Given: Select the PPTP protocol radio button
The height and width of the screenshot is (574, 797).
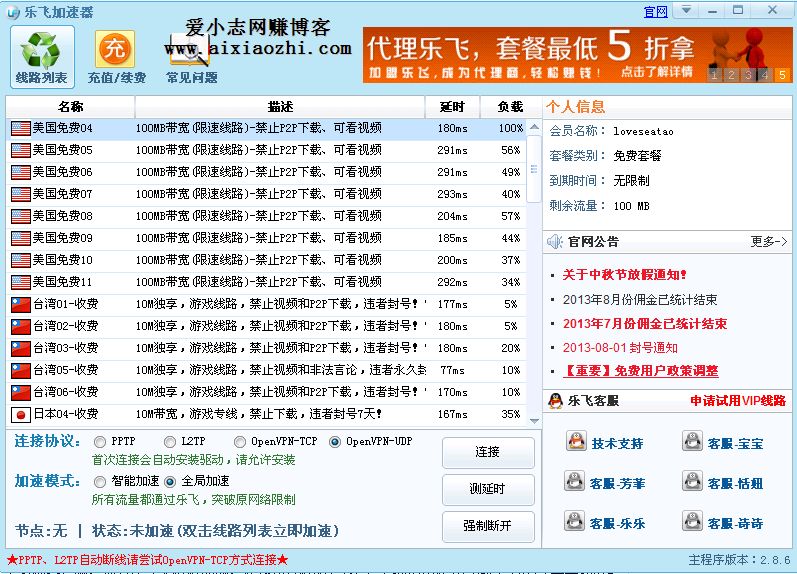Looking at the screenshot, I should coord(100,442).
